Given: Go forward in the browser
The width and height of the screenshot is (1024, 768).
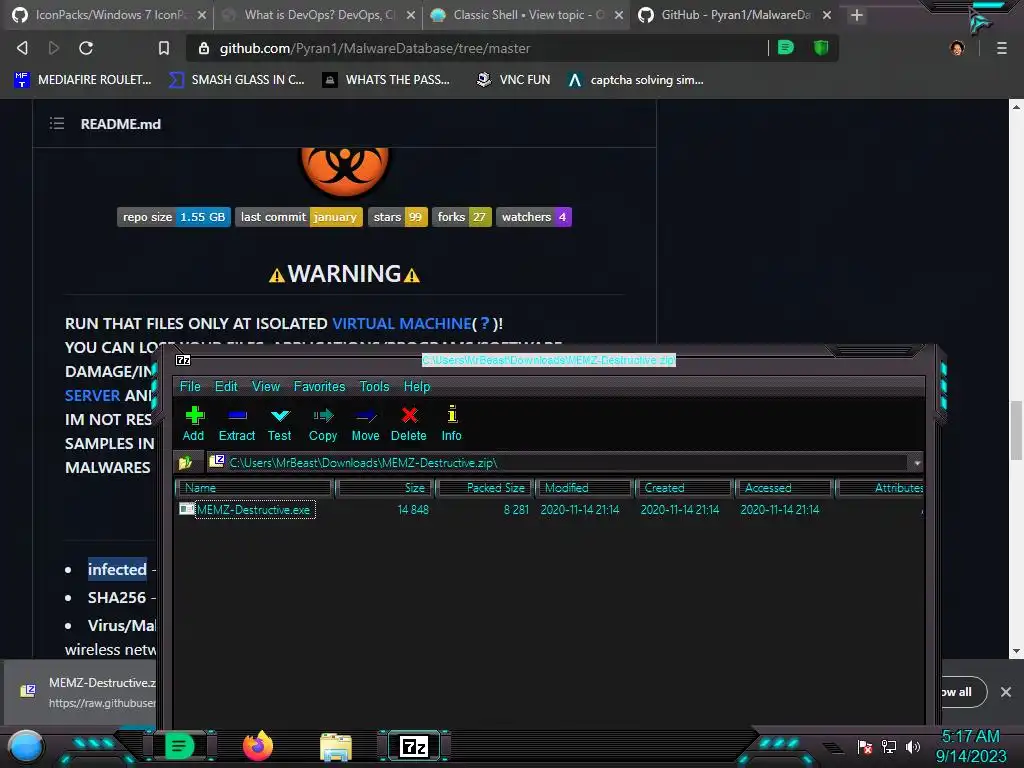Looking at the screenshot, I should click(x=54, y=48).
